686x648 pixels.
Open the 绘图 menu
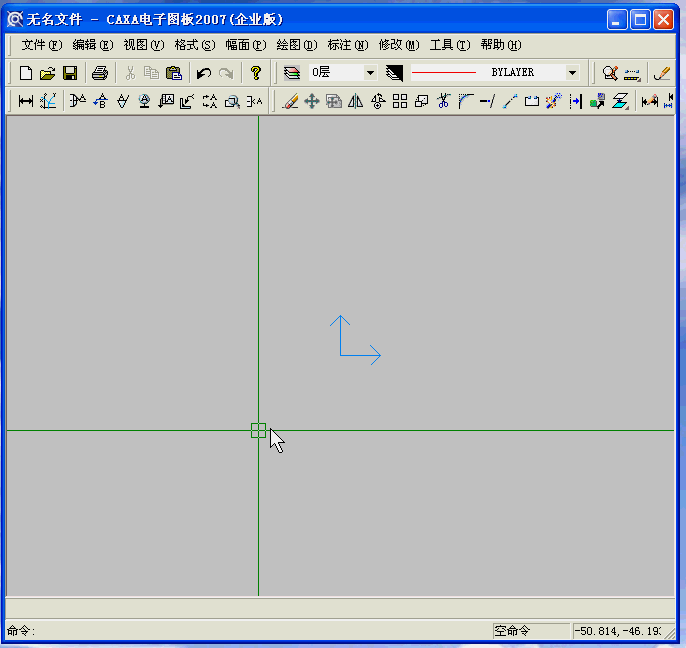coord(296,45)
